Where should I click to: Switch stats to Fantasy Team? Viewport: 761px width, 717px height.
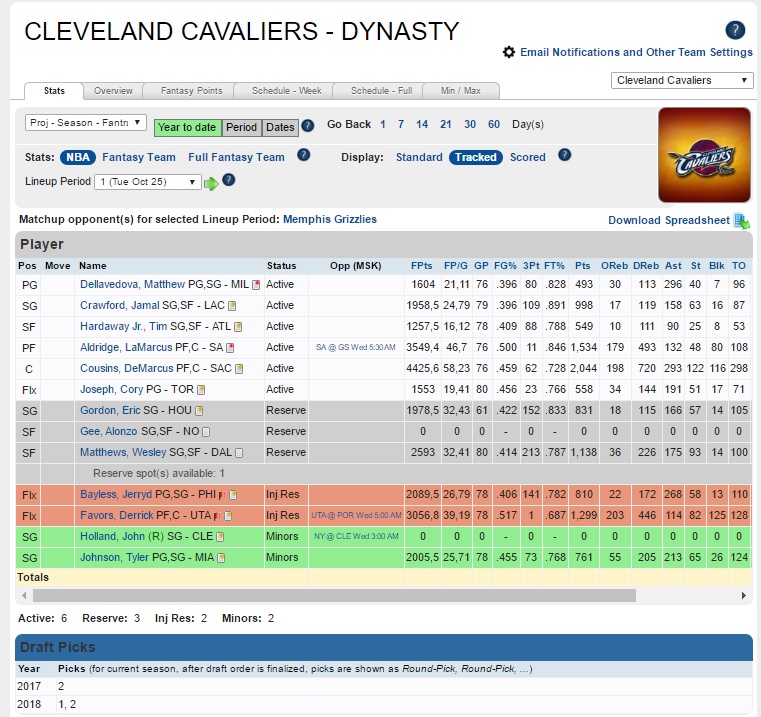click(x=139, y=157)
